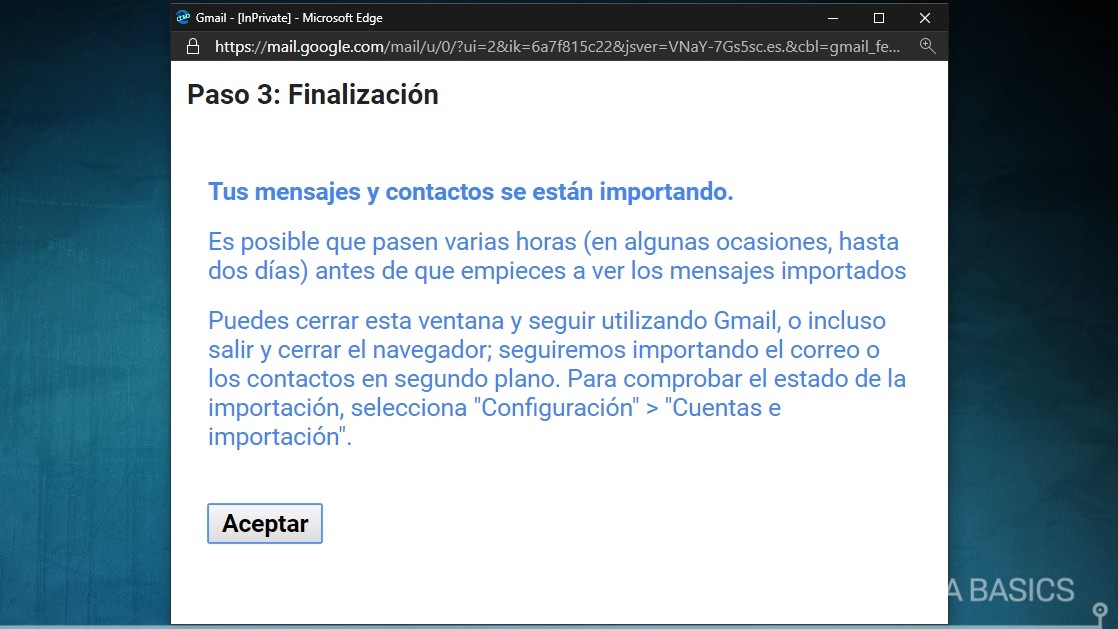Viewport: 1118px width, 629px height.
Task: Click the heading "Paso 3: Finalización"
Action: [x=312, y=94]
